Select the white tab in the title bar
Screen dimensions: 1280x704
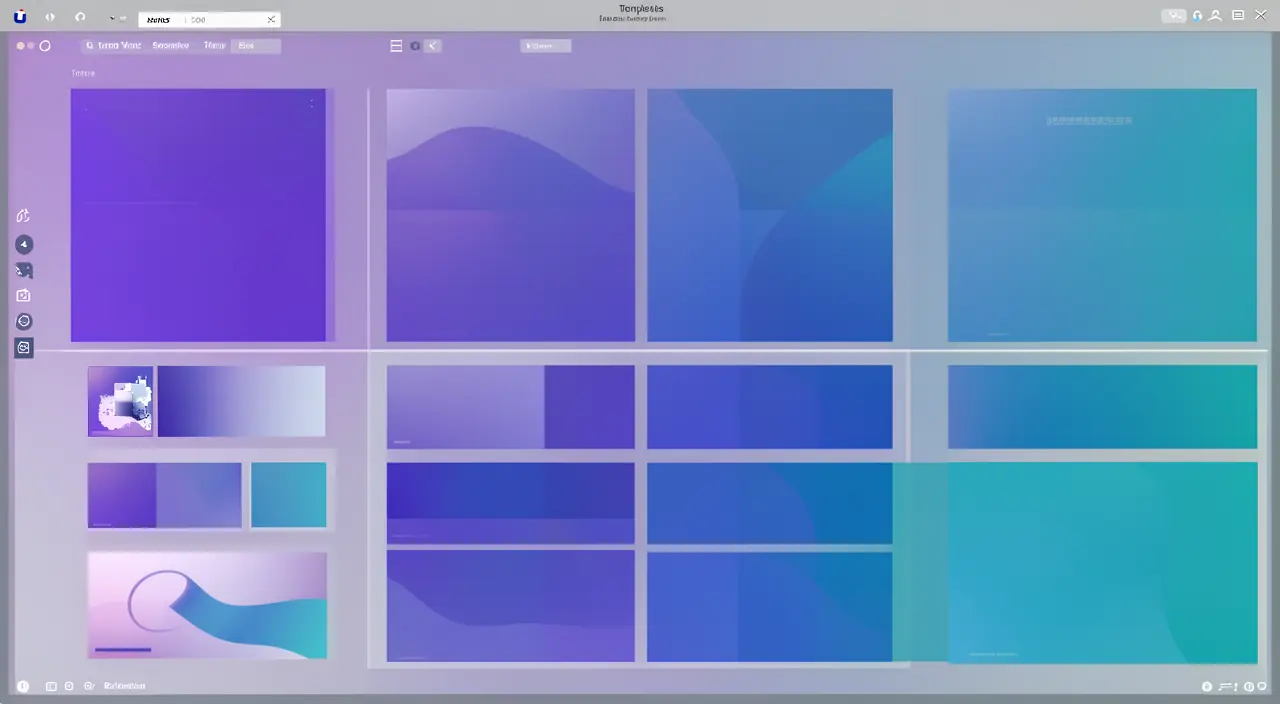click(209, 19)
